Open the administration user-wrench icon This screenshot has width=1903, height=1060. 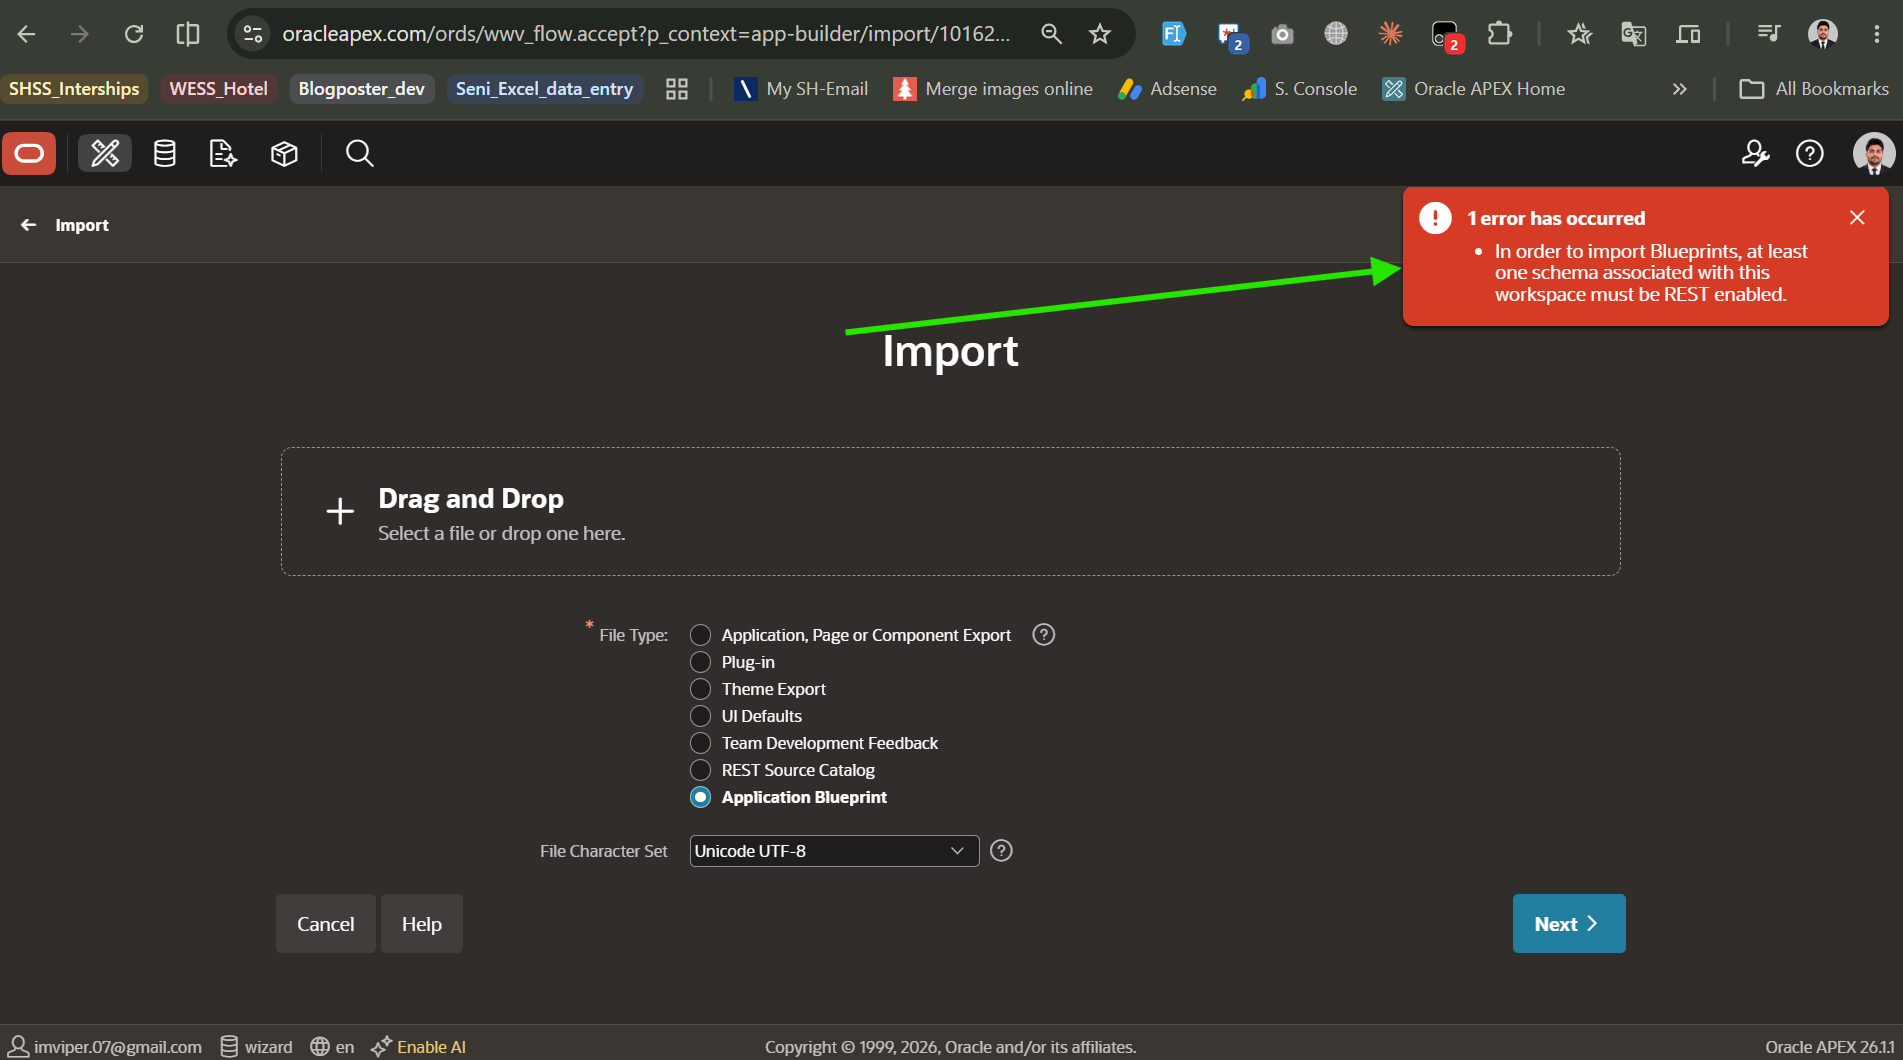[x=1755, y=153]
